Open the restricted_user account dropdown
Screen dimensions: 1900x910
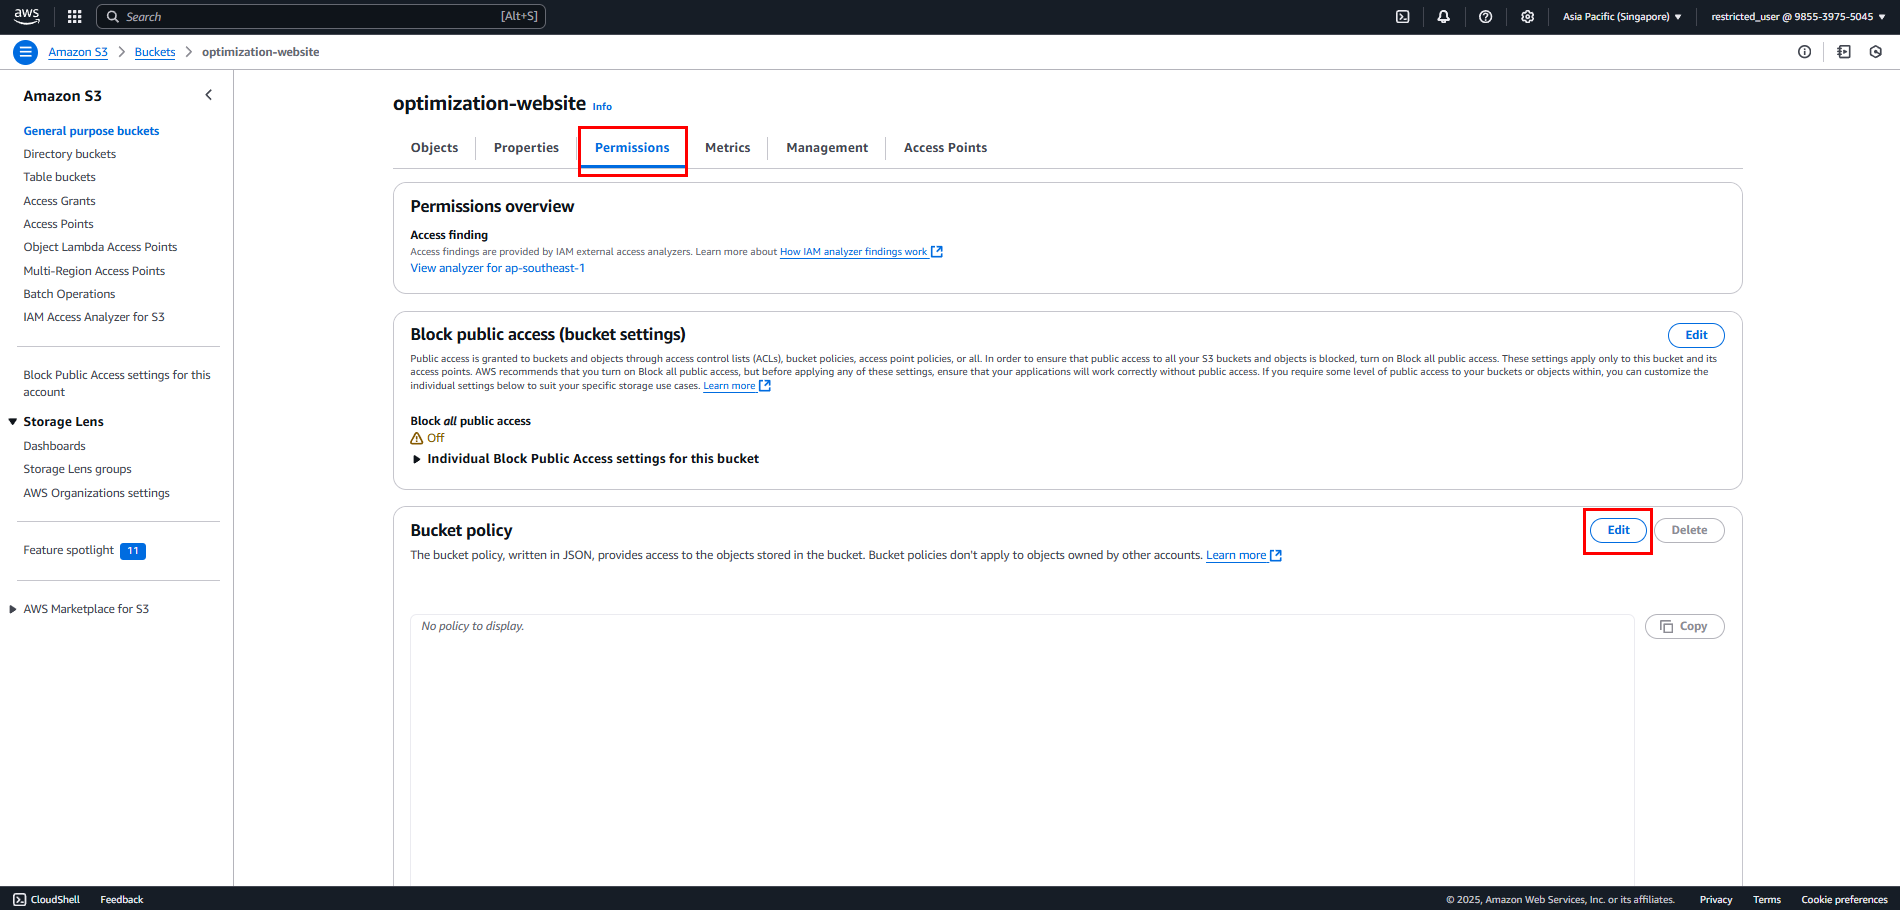tap(1798, 17)
